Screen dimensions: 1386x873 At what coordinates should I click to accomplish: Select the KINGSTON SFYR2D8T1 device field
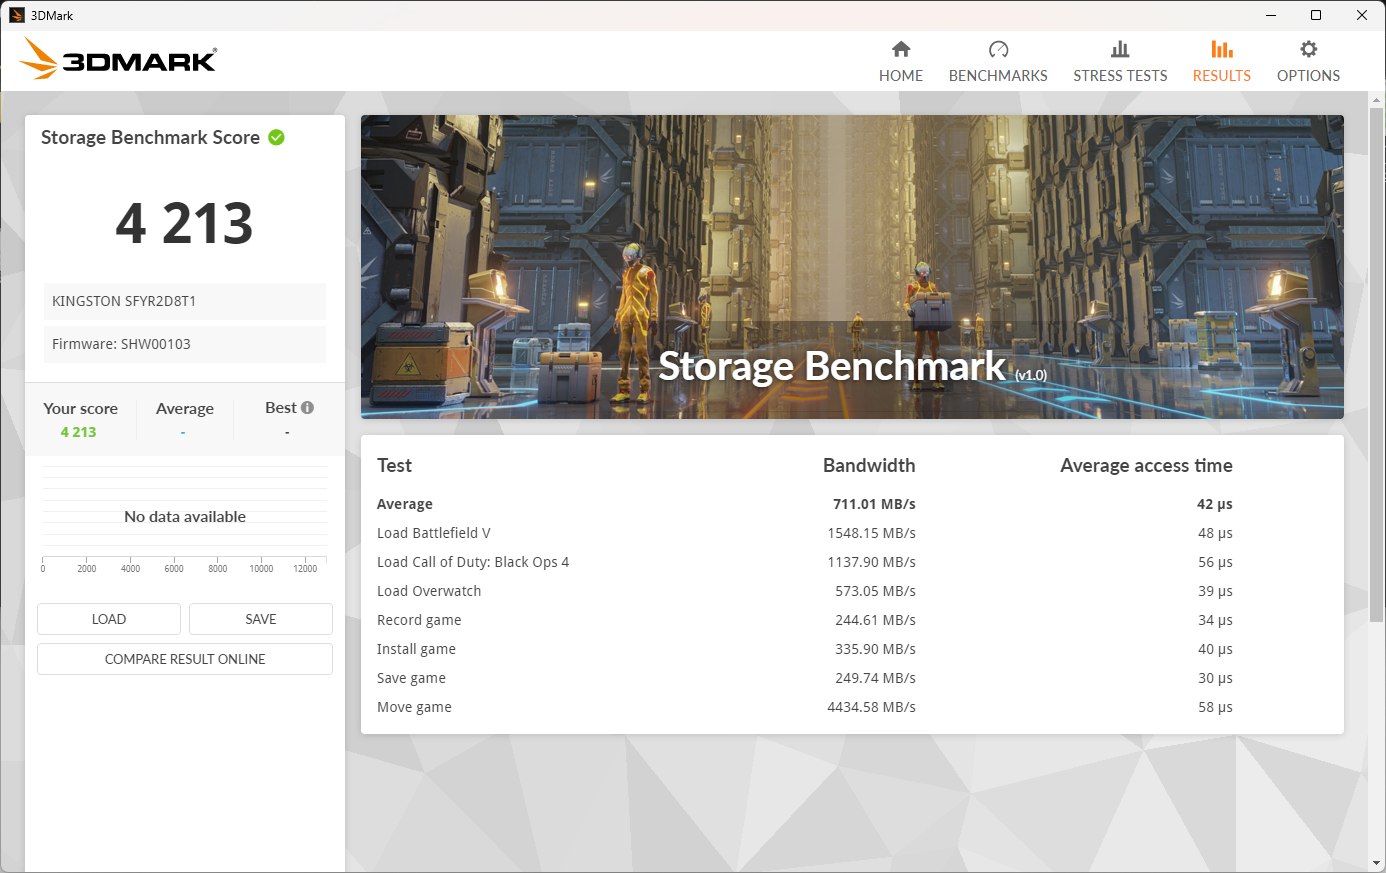coord(185,301)
